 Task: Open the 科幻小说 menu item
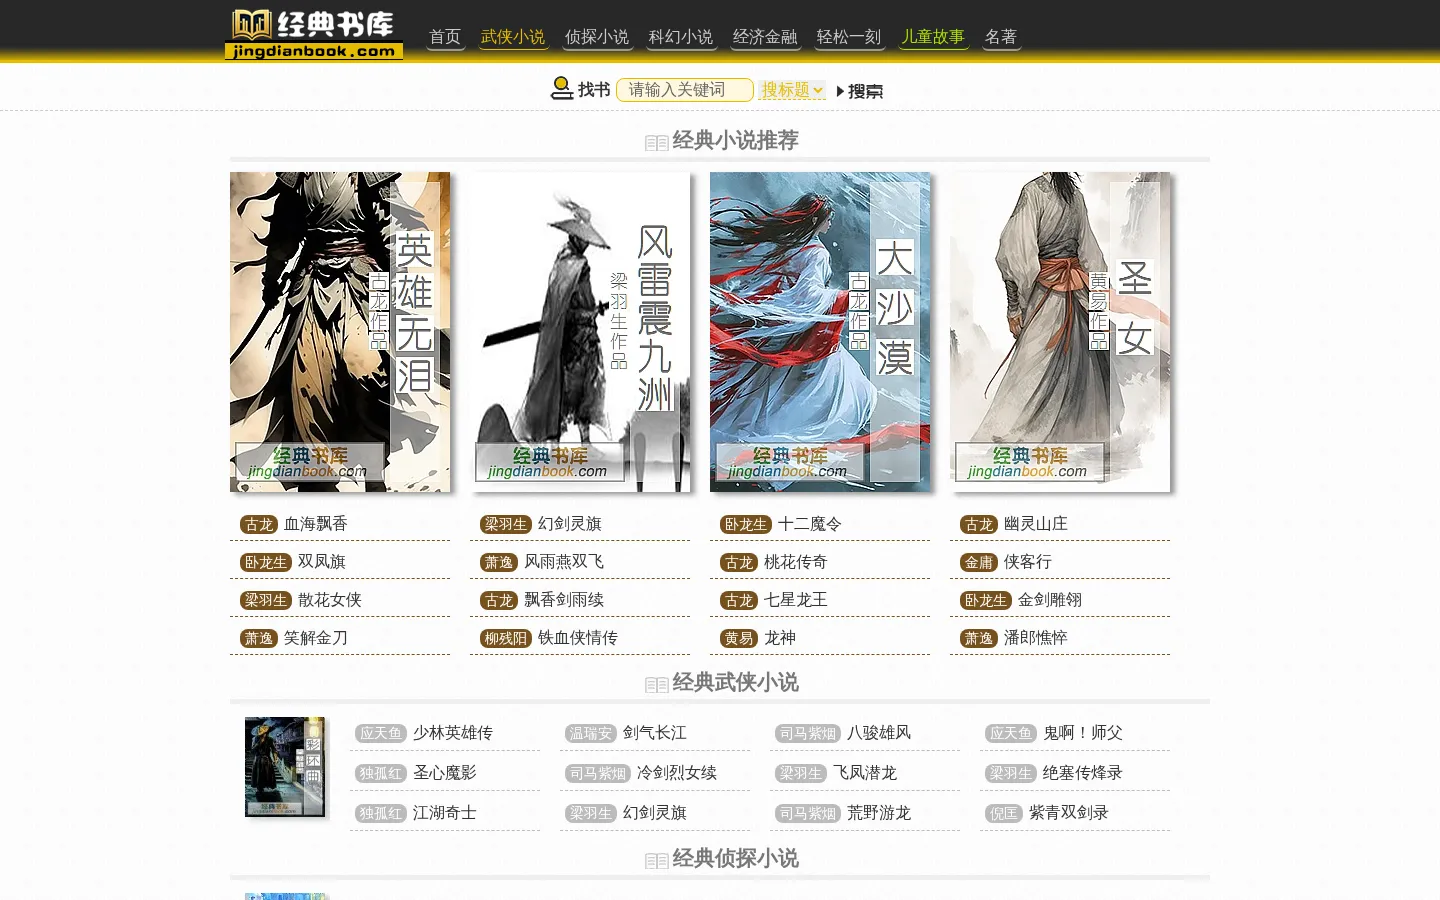[x=681, y=37]
